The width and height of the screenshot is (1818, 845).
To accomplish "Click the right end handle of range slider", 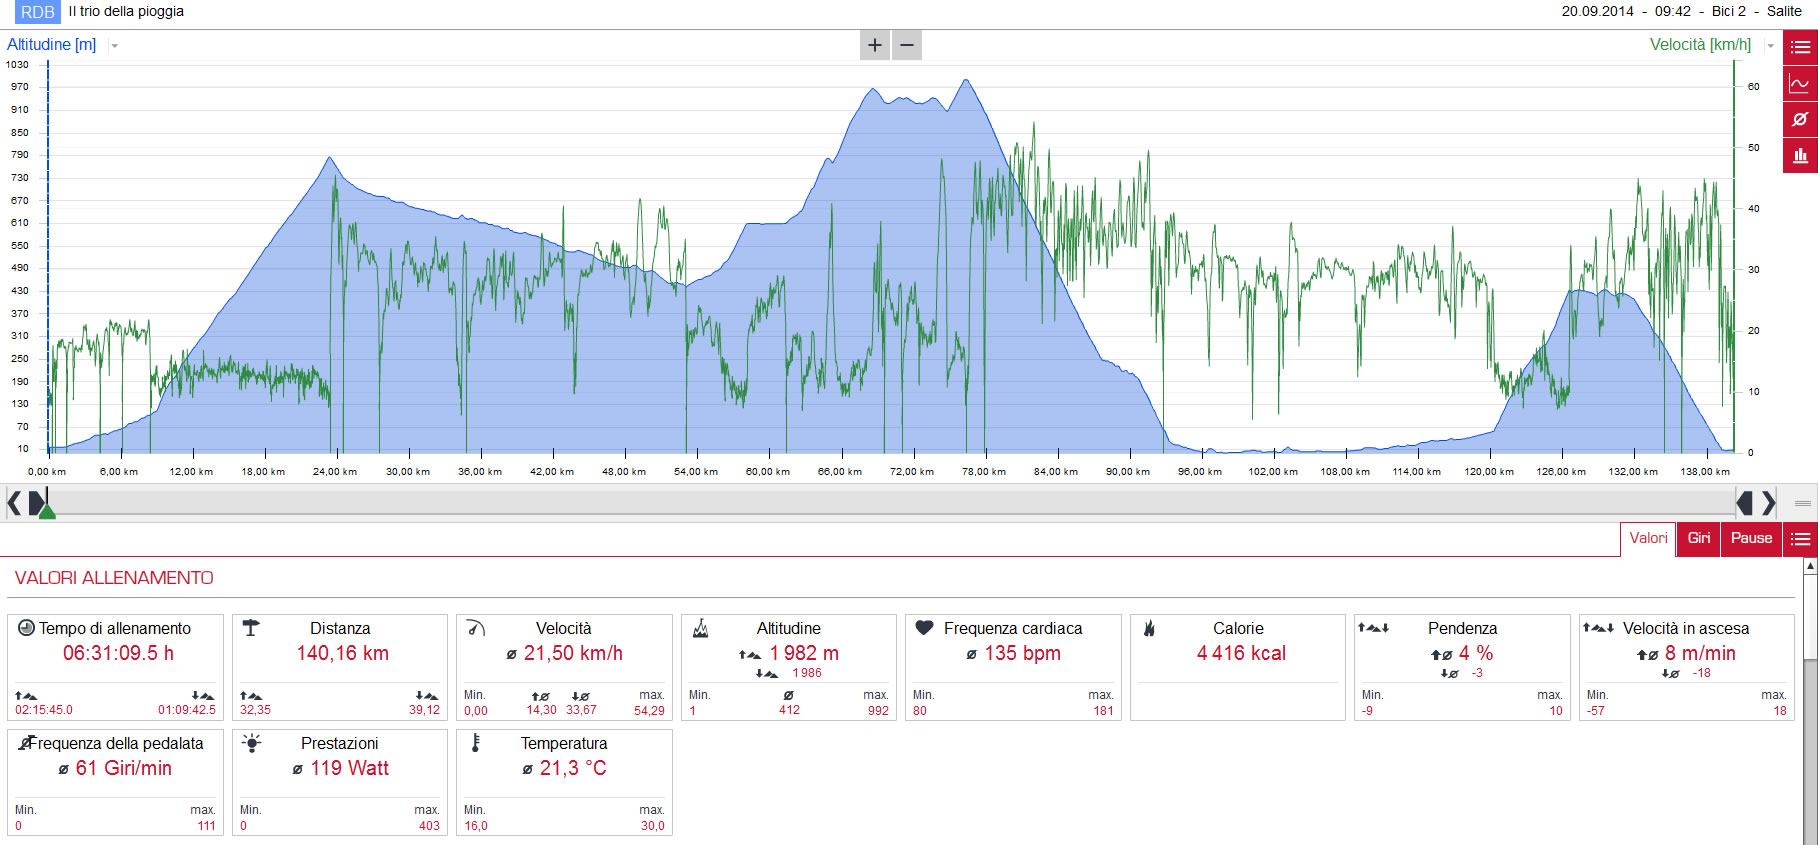I will click(x=1745, y=503).
